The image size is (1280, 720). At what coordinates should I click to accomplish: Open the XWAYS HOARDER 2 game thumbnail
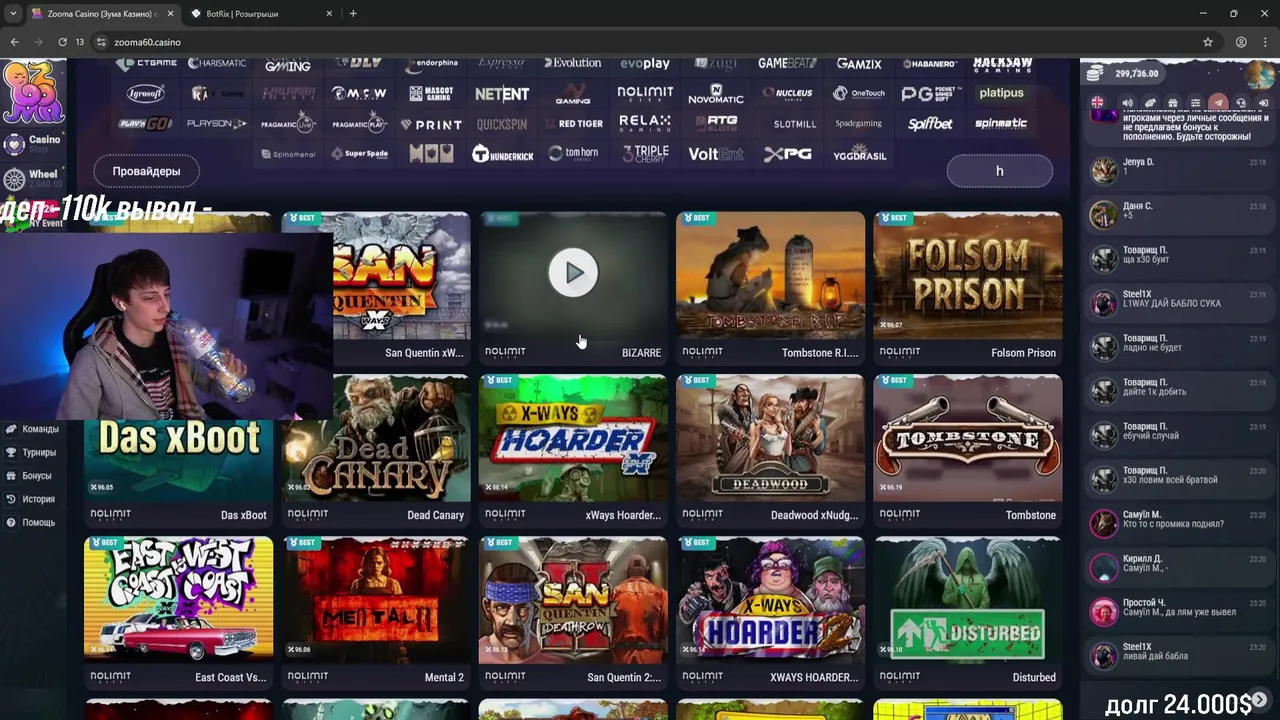pyautogui.click(x=770, y=600)
